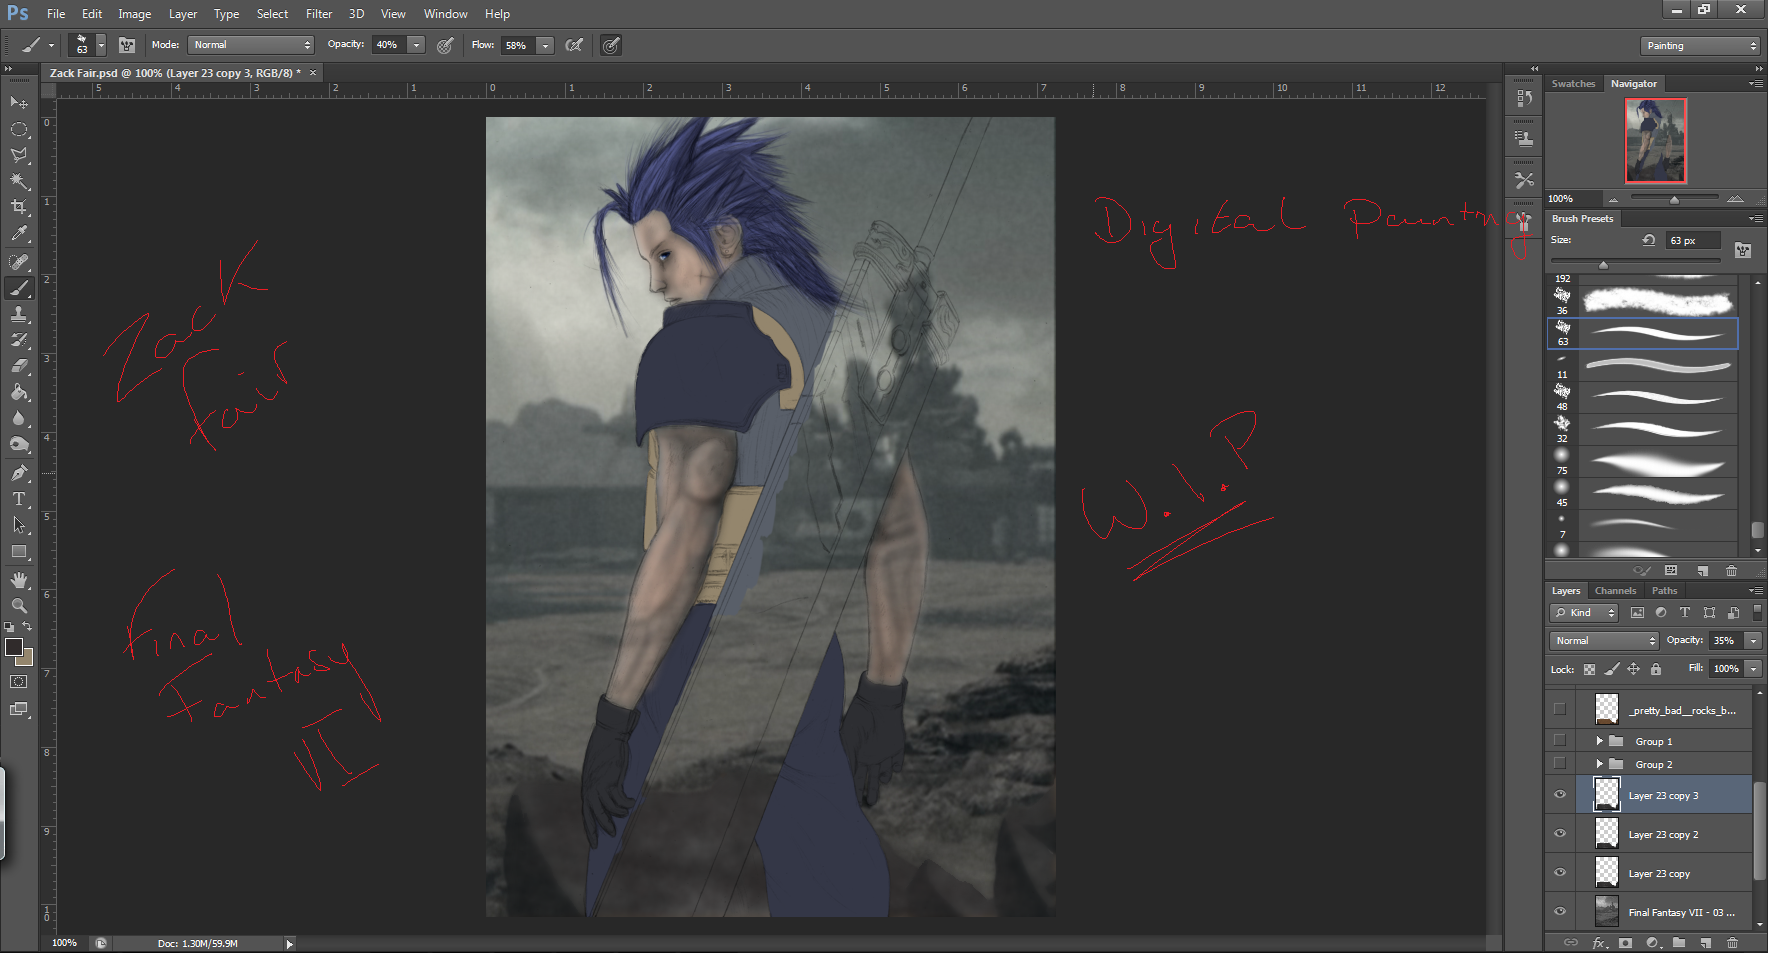Click Edit in Quick Mask Mode icon
Viewport: 1770px width, 953px height.
[19, 682]
